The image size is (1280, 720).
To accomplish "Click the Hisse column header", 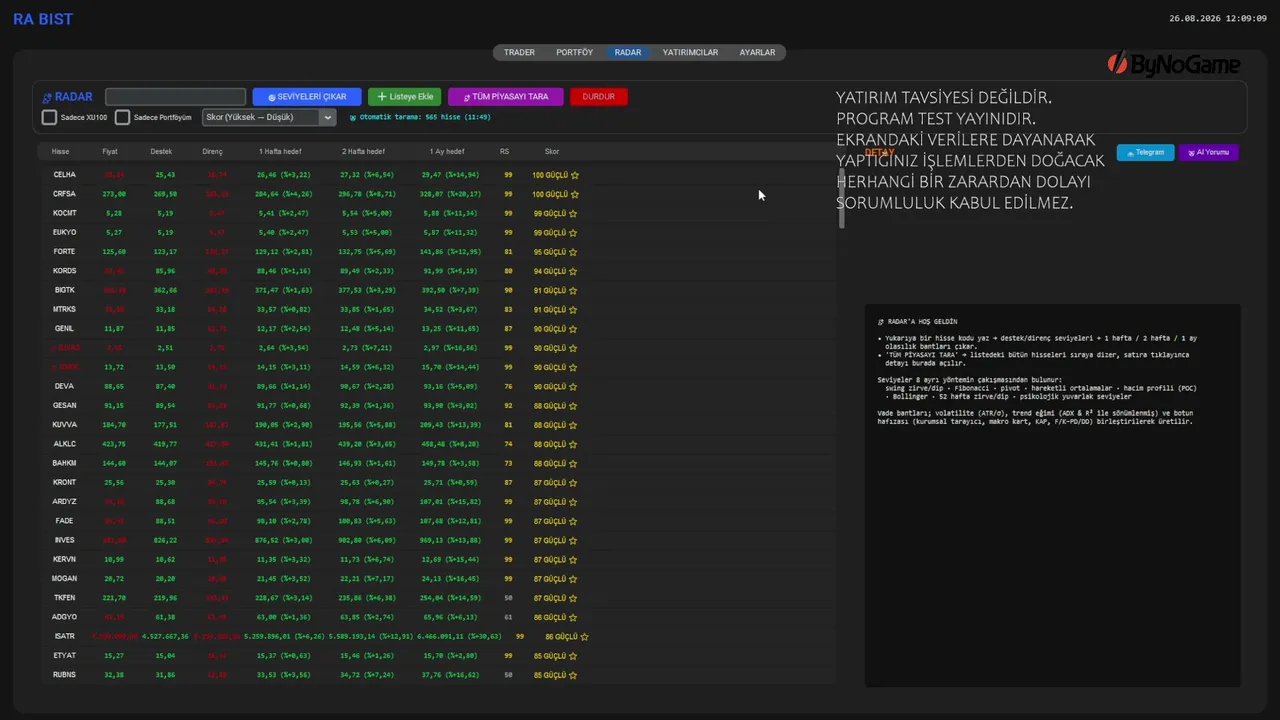I will click(x=60, y=152).
